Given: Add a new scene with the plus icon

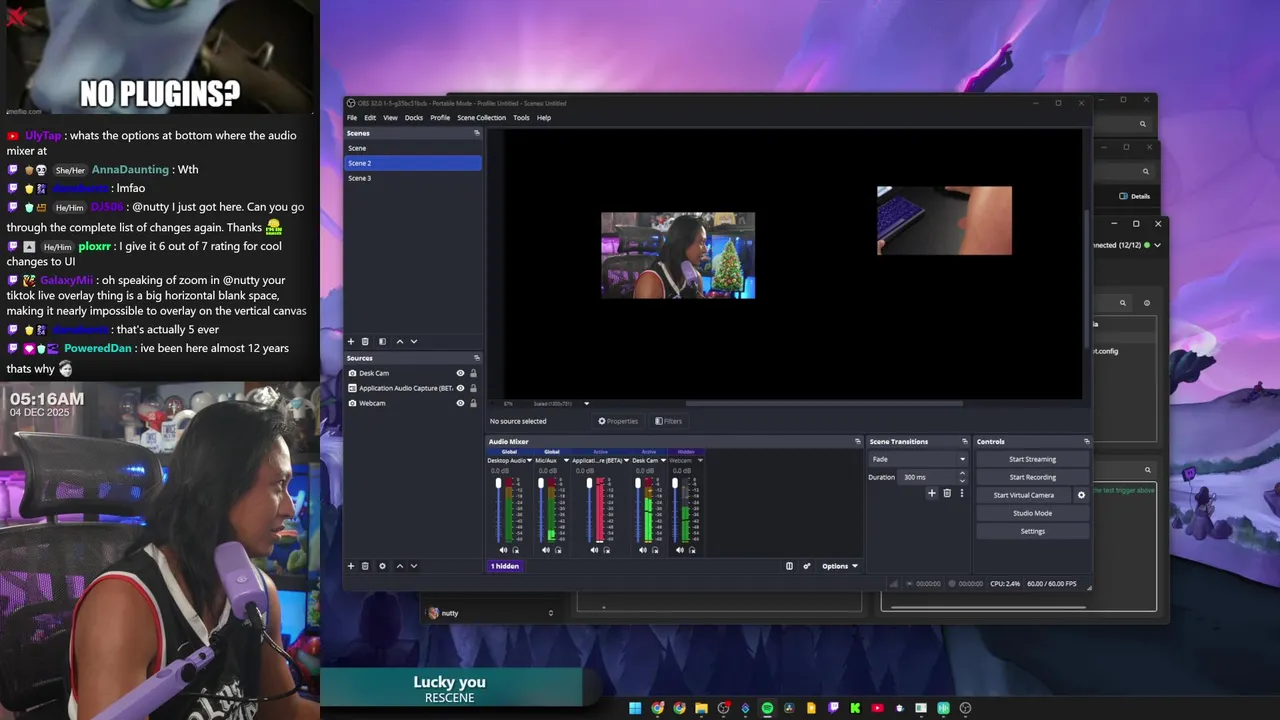Looking at the screenshot, I should (351, 342).
